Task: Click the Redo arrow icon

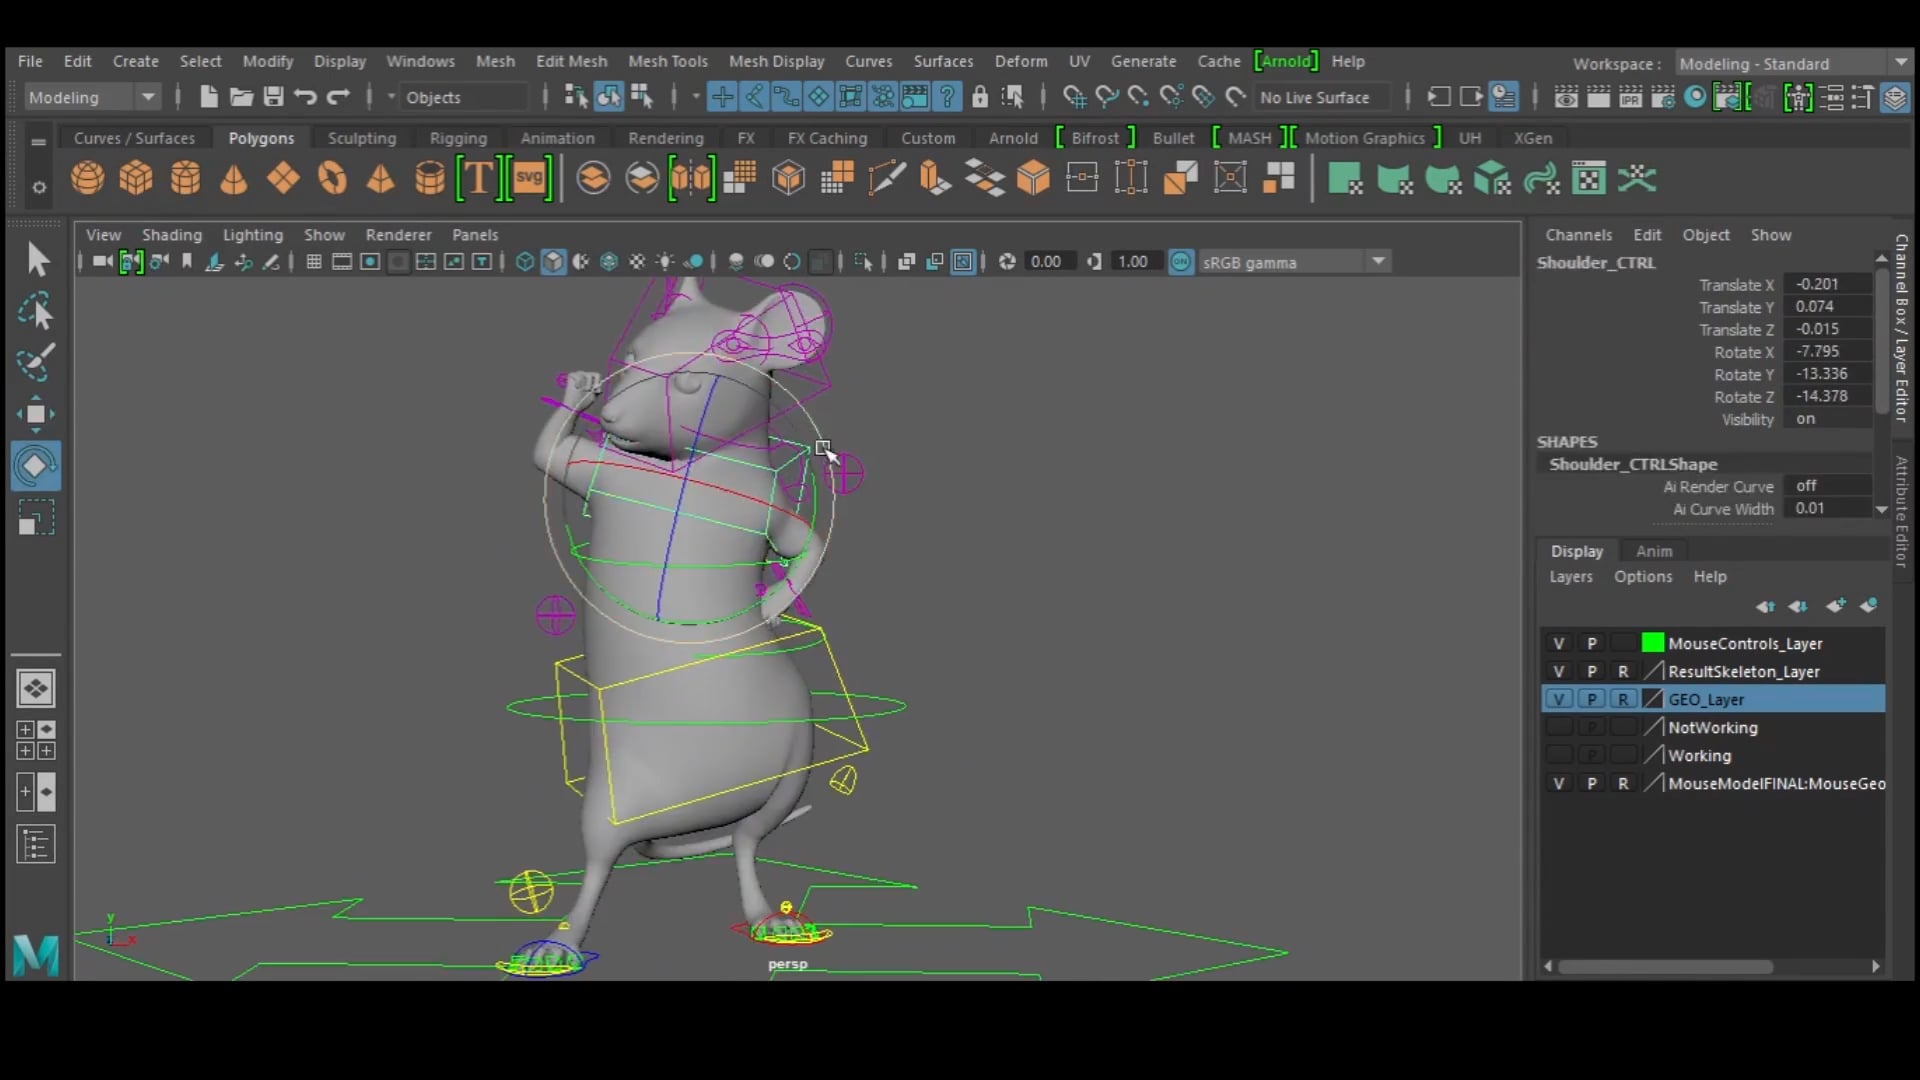Action: coord(339,97)
